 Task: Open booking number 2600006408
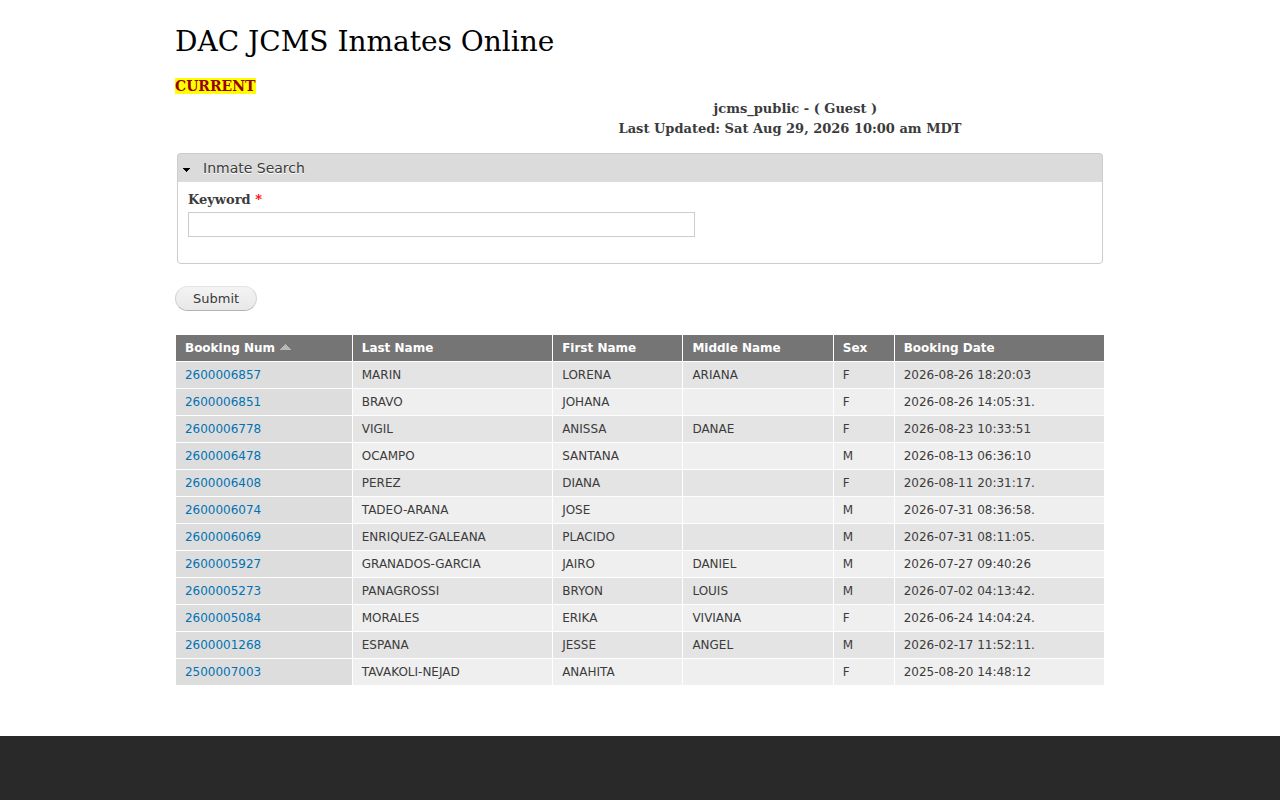(x=223, y=483)
